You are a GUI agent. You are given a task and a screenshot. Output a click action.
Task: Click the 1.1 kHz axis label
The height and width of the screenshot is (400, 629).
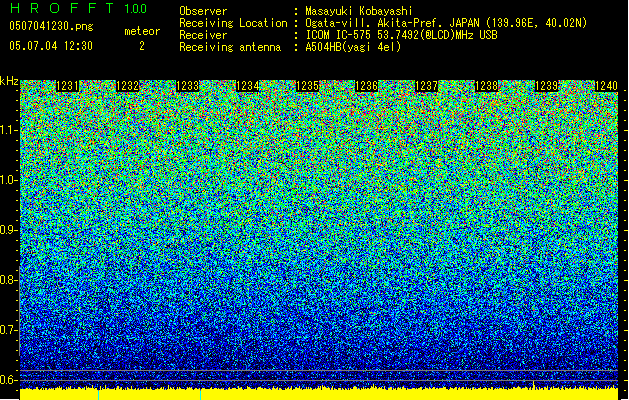(x=9, y=130)
